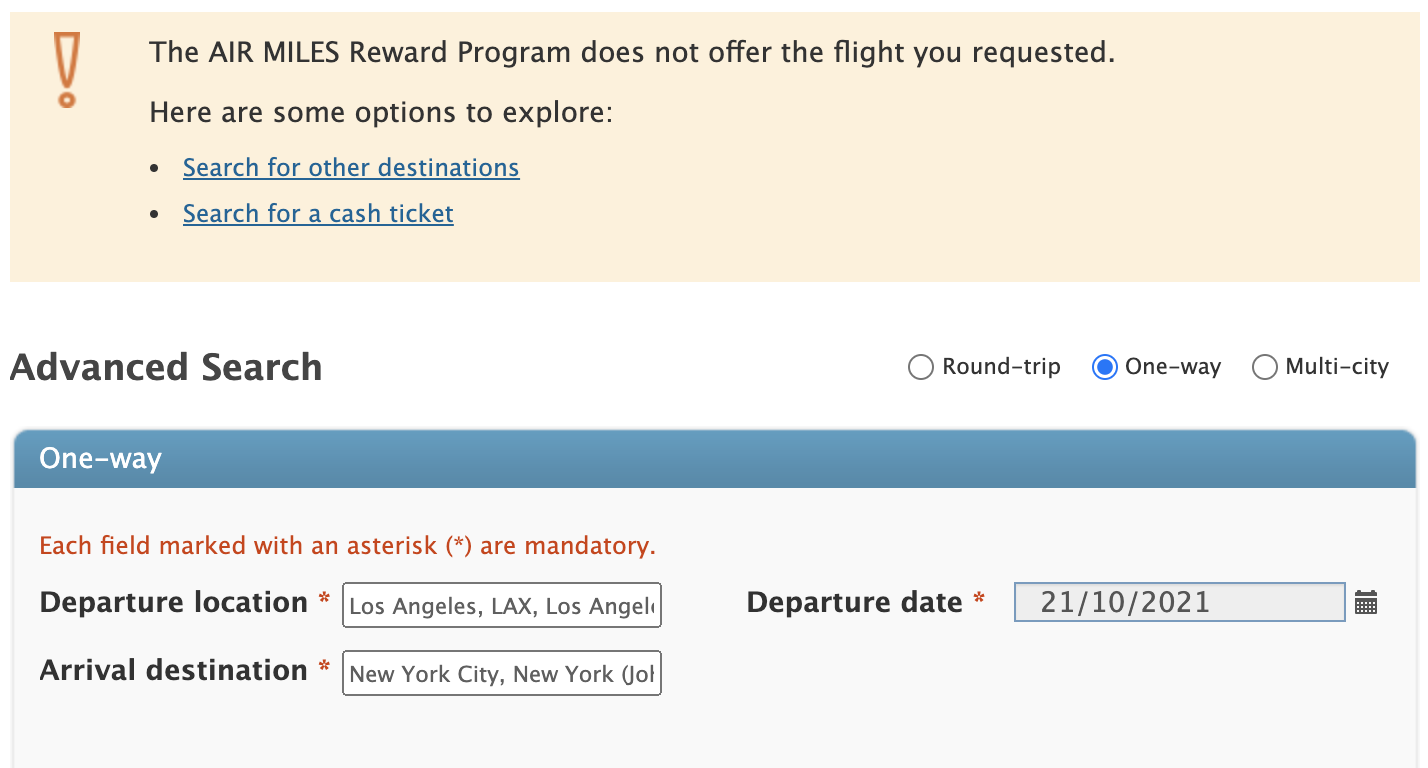Focus the Arrival destination text box
The width and height of the screenshot is (1428, 768).
[501, 673]
